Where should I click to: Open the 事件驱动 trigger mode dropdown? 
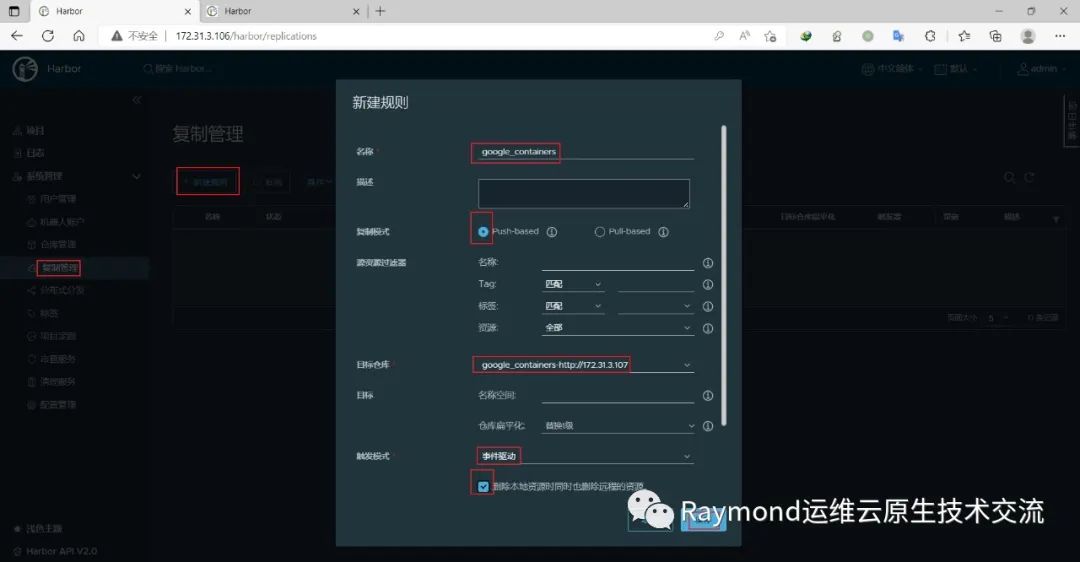585,456
